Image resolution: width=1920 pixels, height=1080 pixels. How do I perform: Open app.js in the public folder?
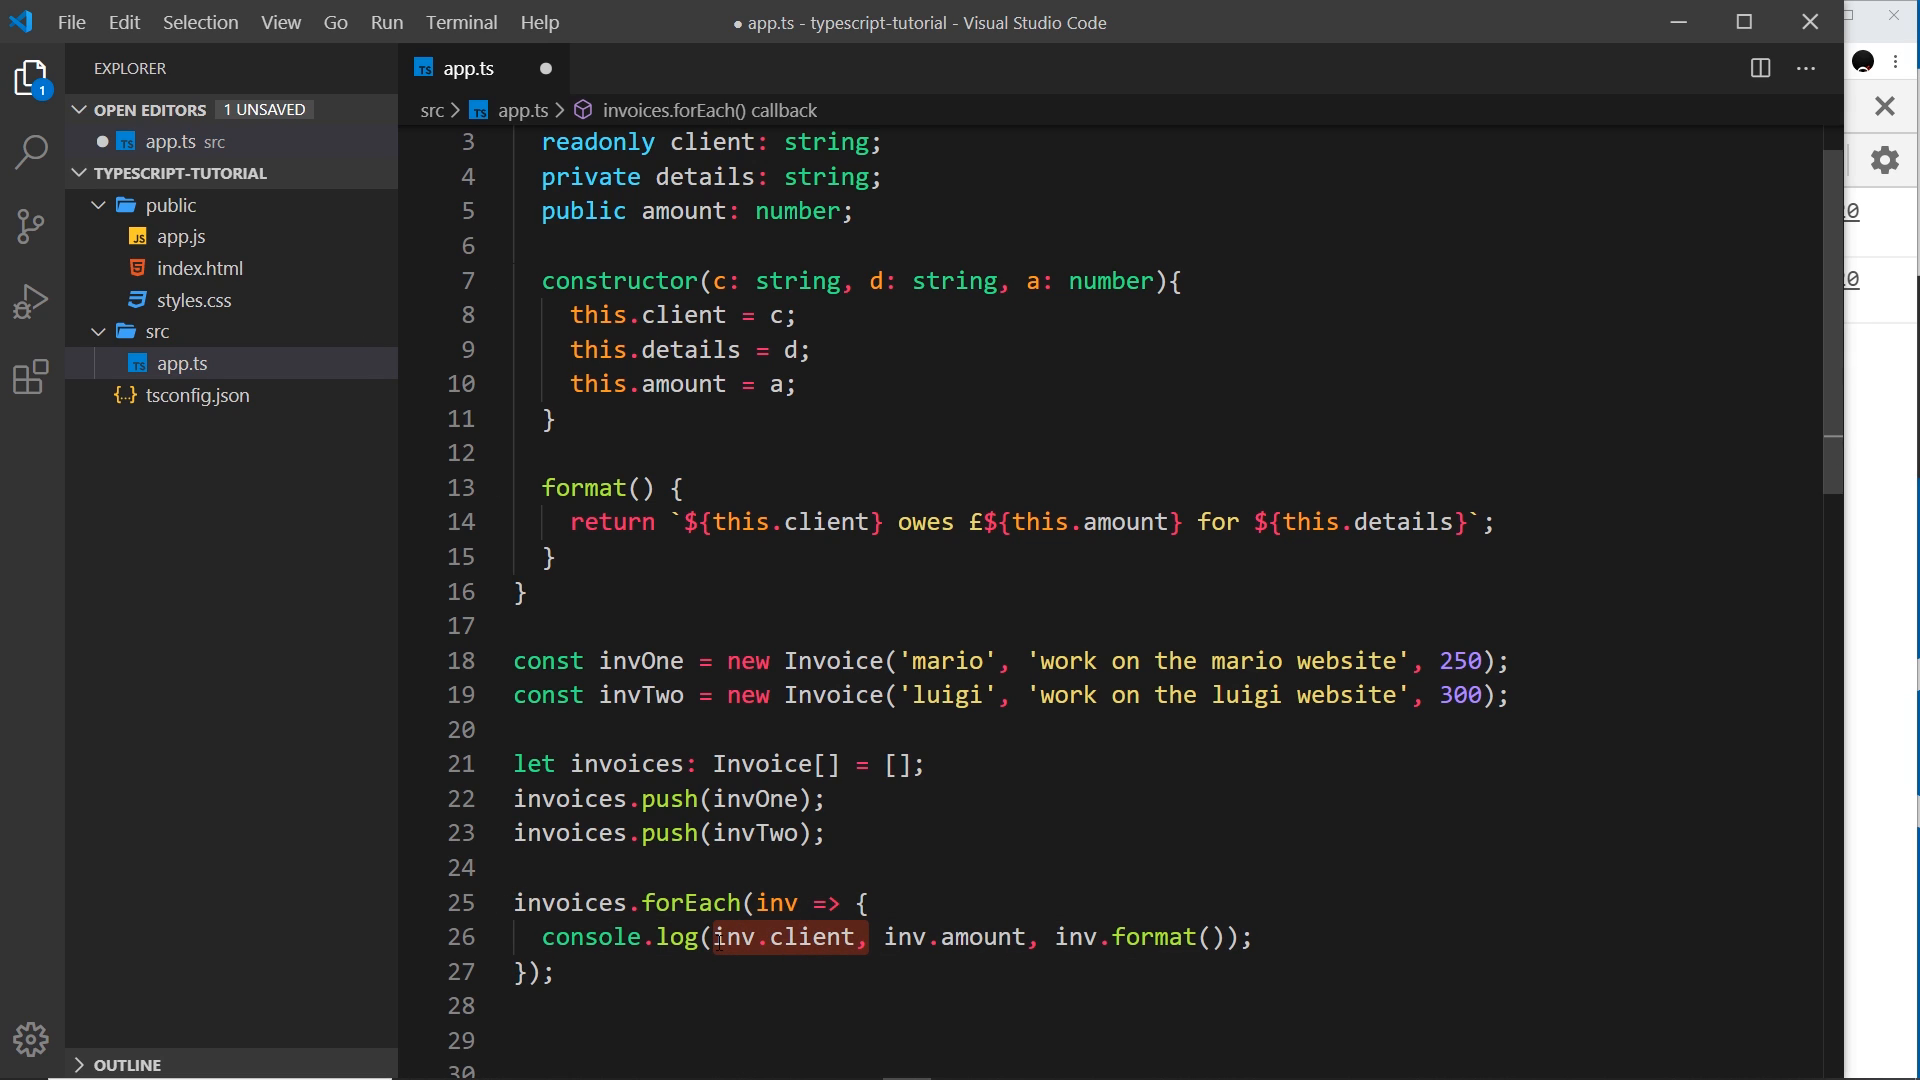(x=181, y=237)
